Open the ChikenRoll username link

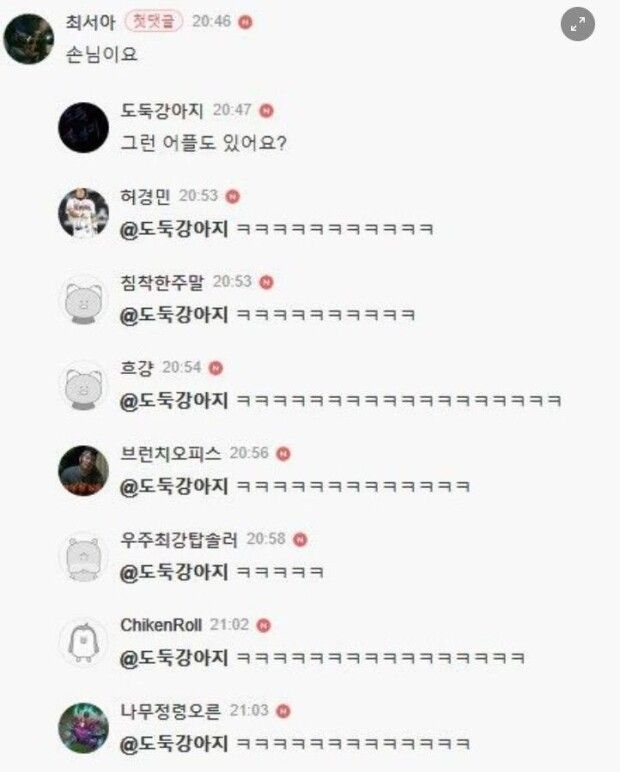point(161,625)
